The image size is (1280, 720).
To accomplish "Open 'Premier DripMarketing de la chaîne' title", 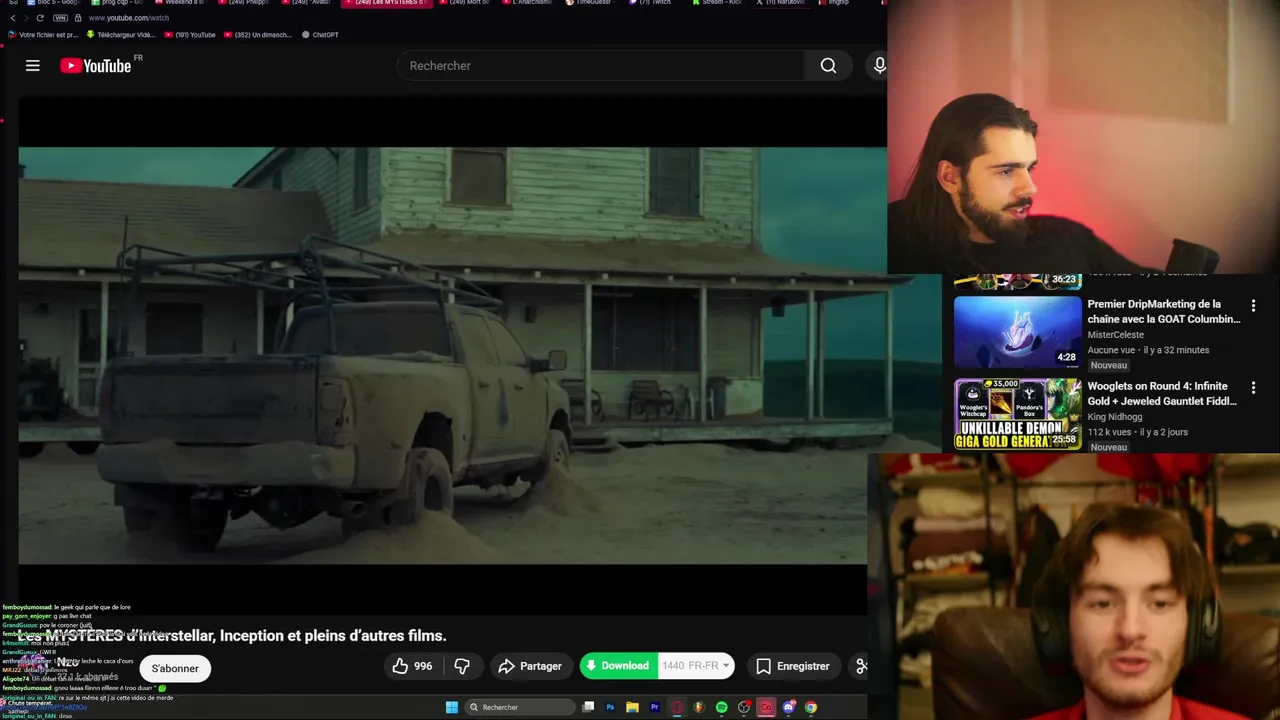I will tap(1164, 311).
